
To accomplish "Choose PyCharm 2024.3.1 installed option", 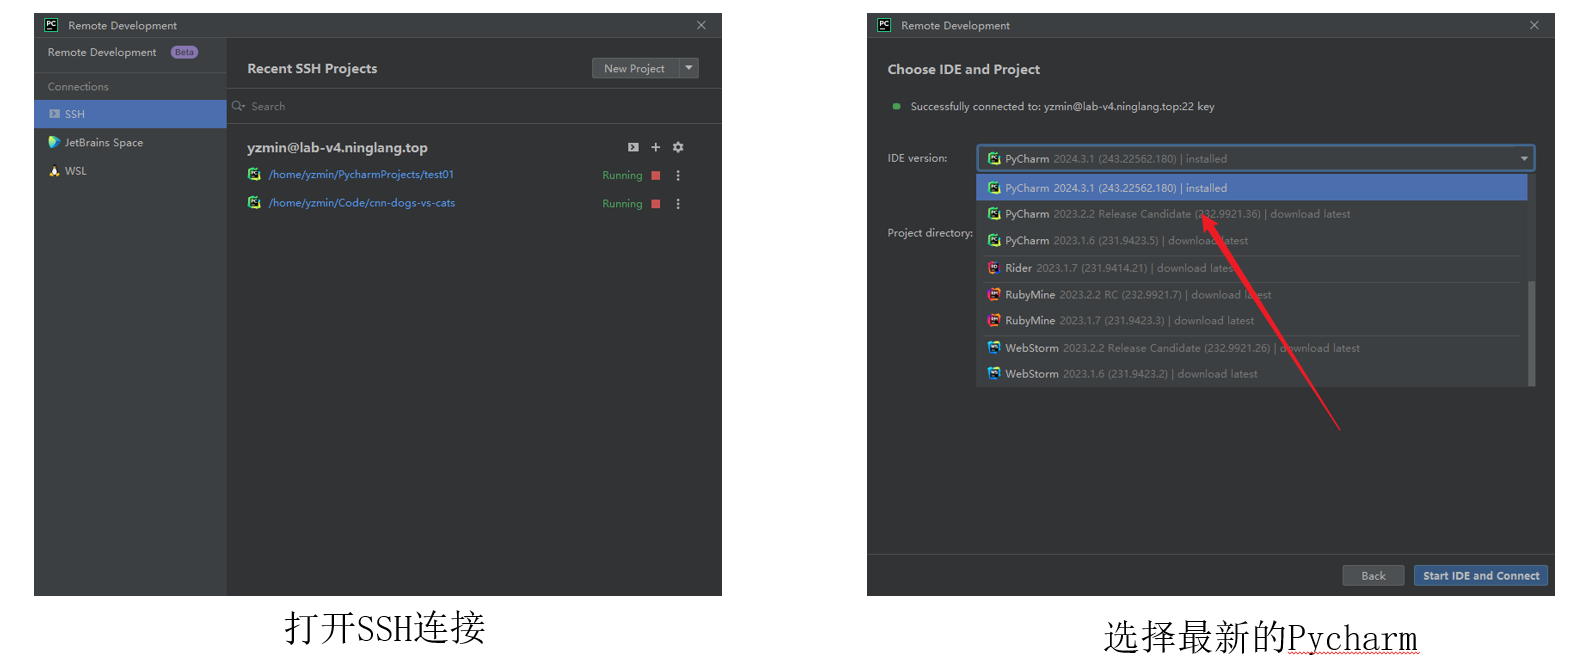I will 1115,188.
